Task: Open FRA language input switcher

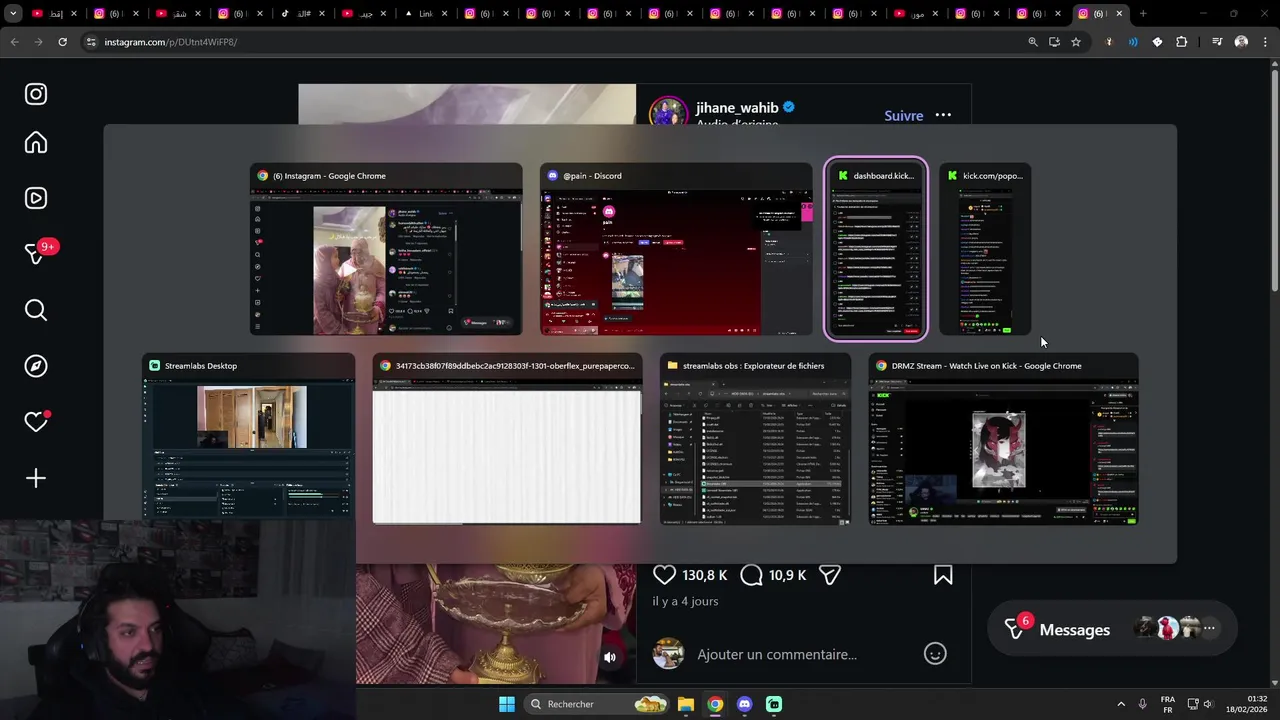Action: tap(1168, 704)
